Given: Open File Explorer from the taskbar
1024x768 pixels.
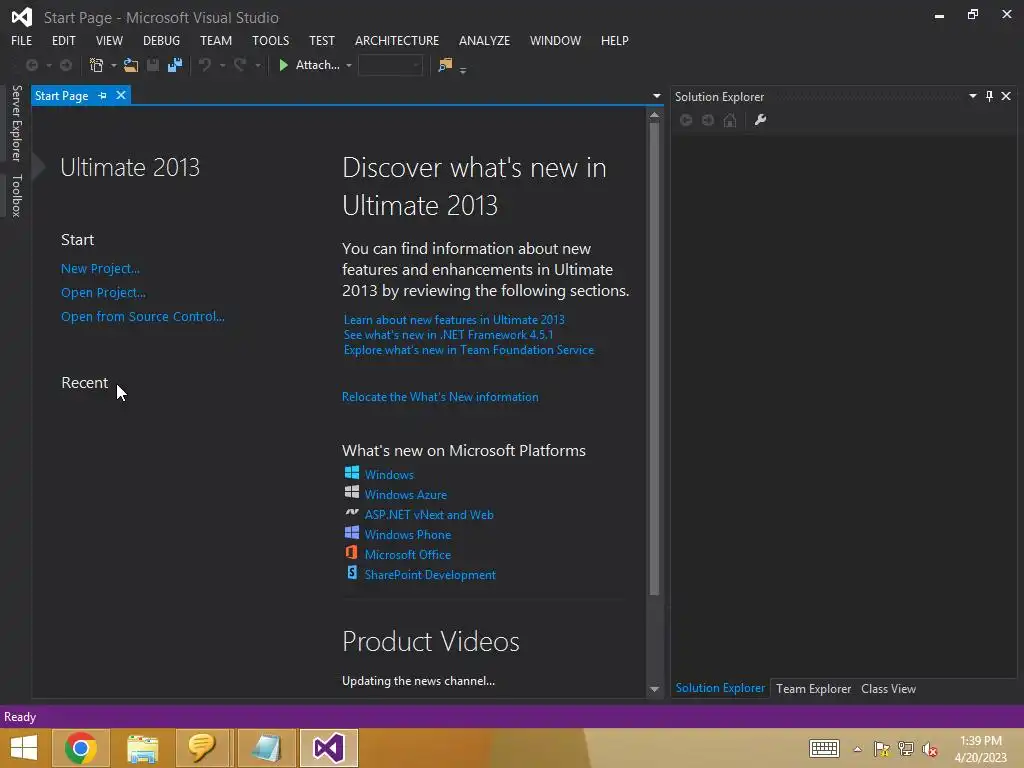Looking at the screenshot, I should pos(142,748).
